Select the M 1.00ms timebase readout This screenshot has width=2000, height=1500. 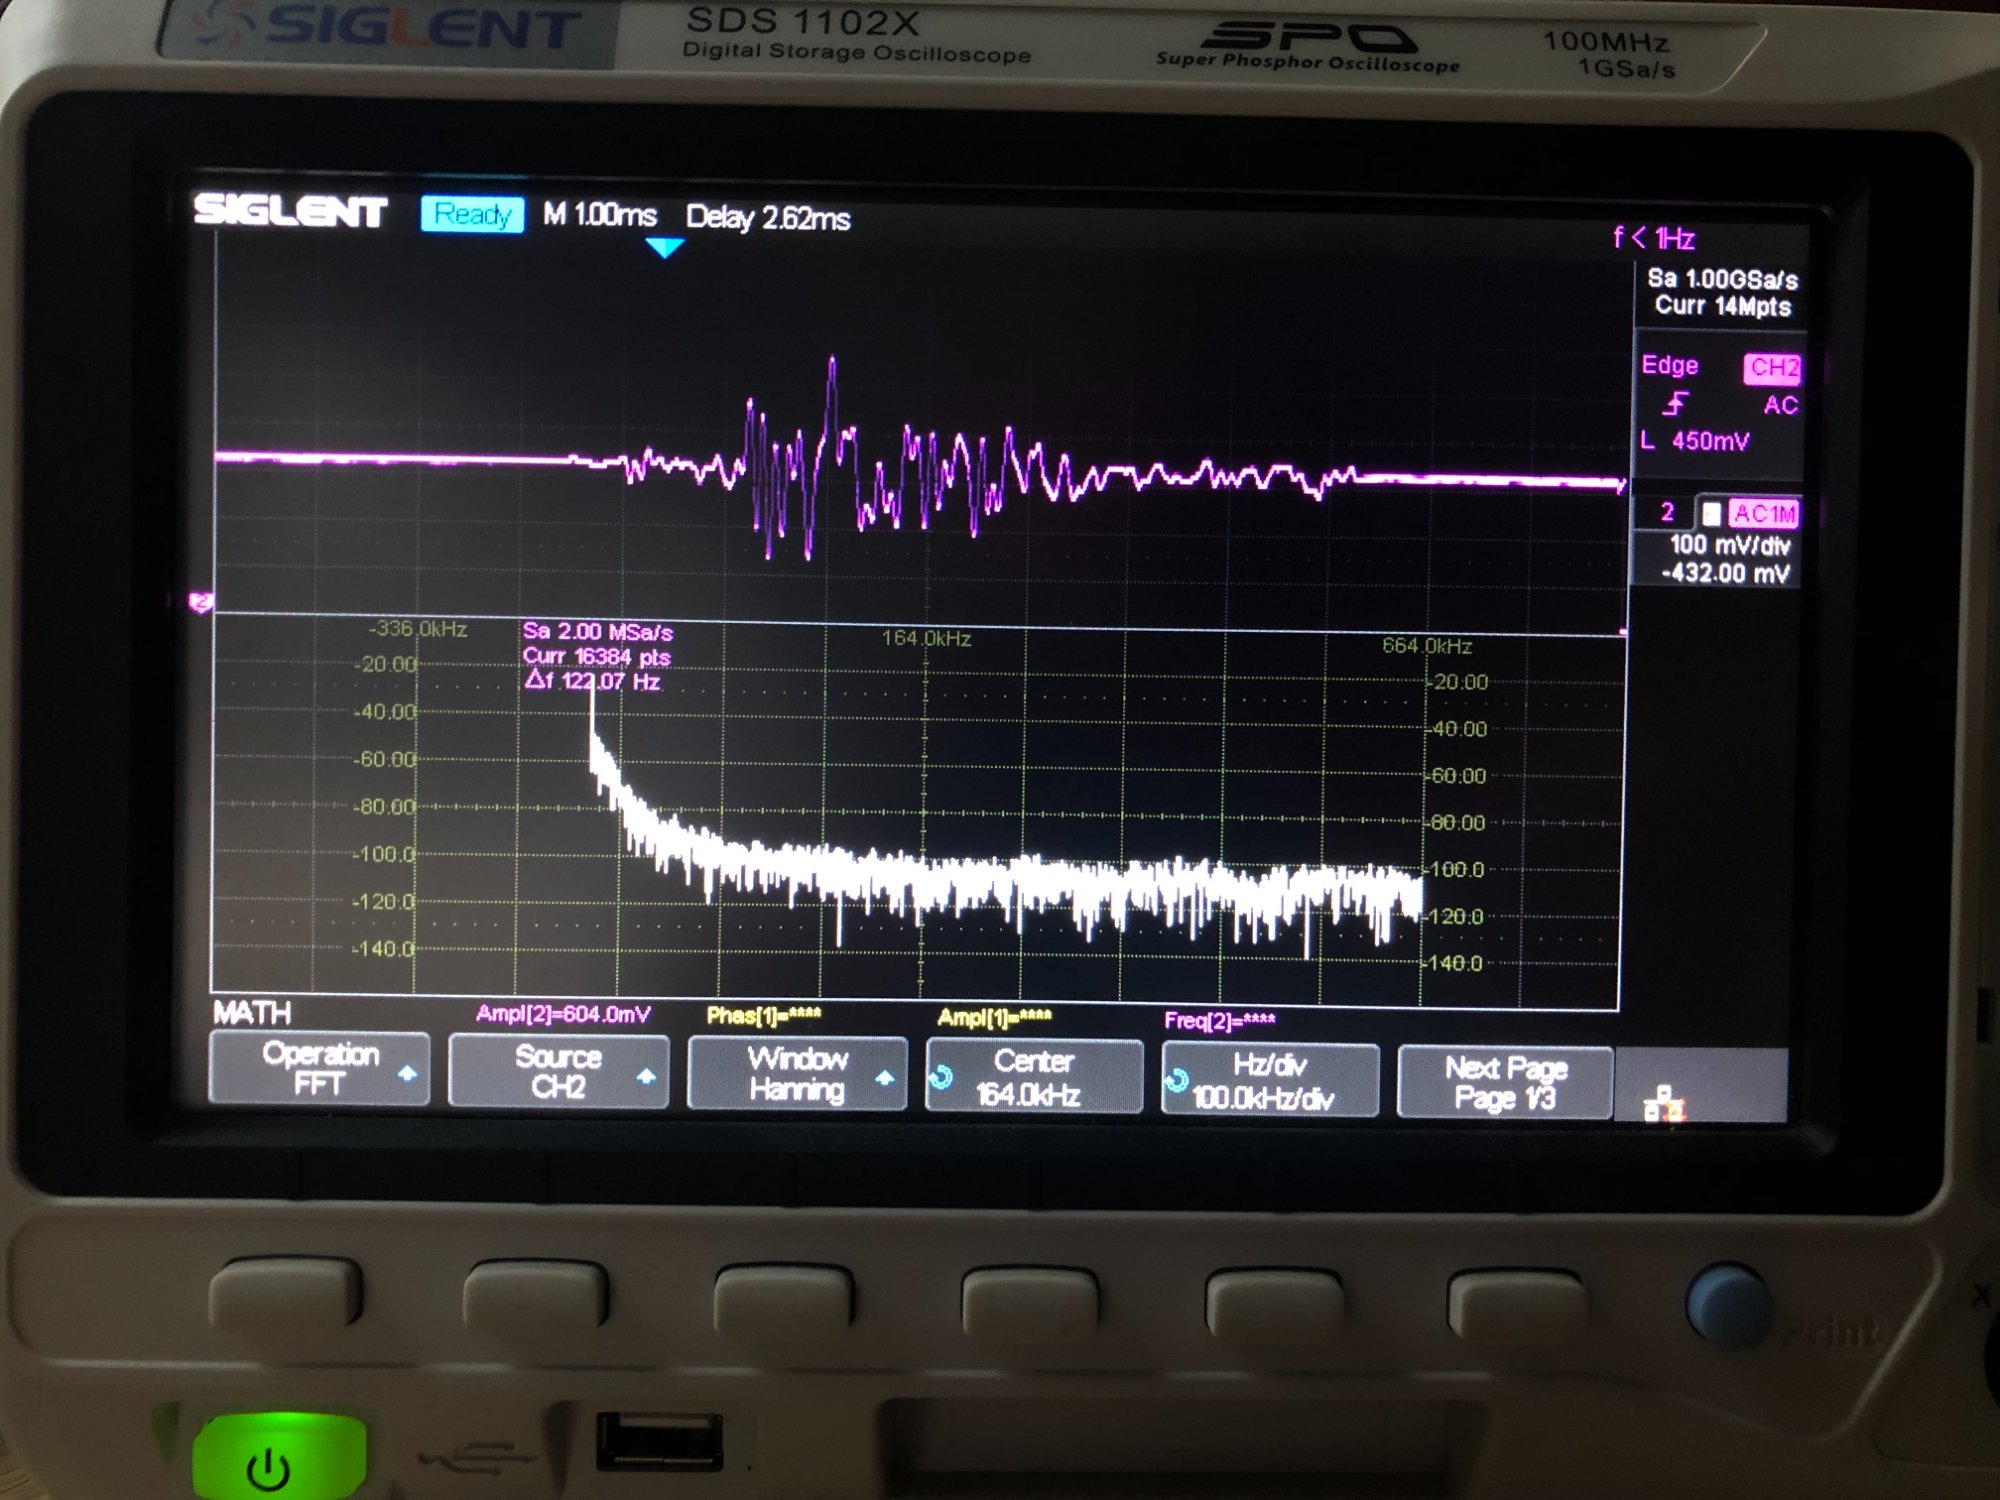[x=599, y=215]
